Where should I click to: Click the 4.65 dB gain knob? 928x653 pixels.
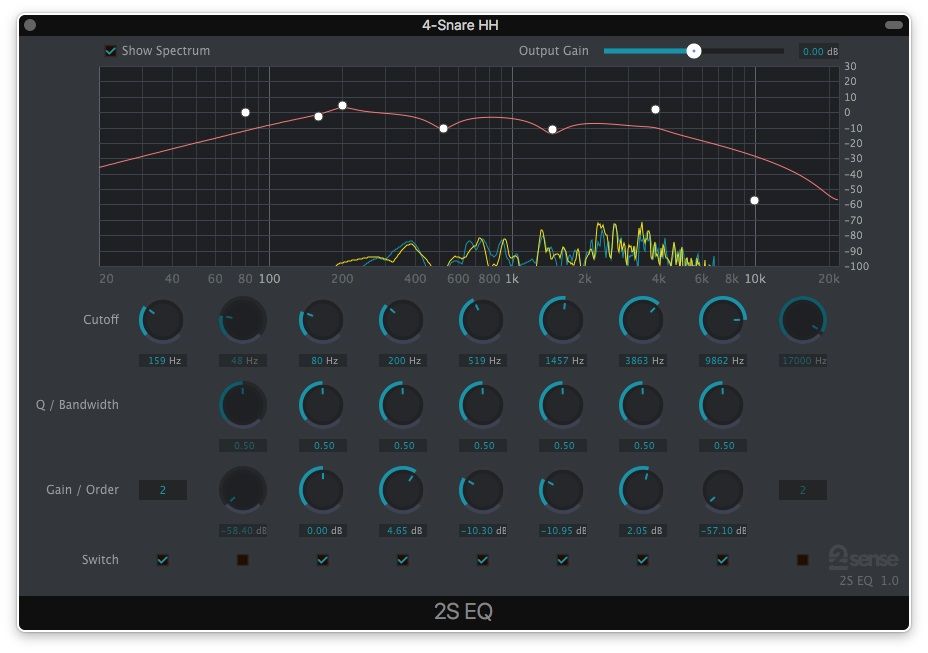pos(401,490)
